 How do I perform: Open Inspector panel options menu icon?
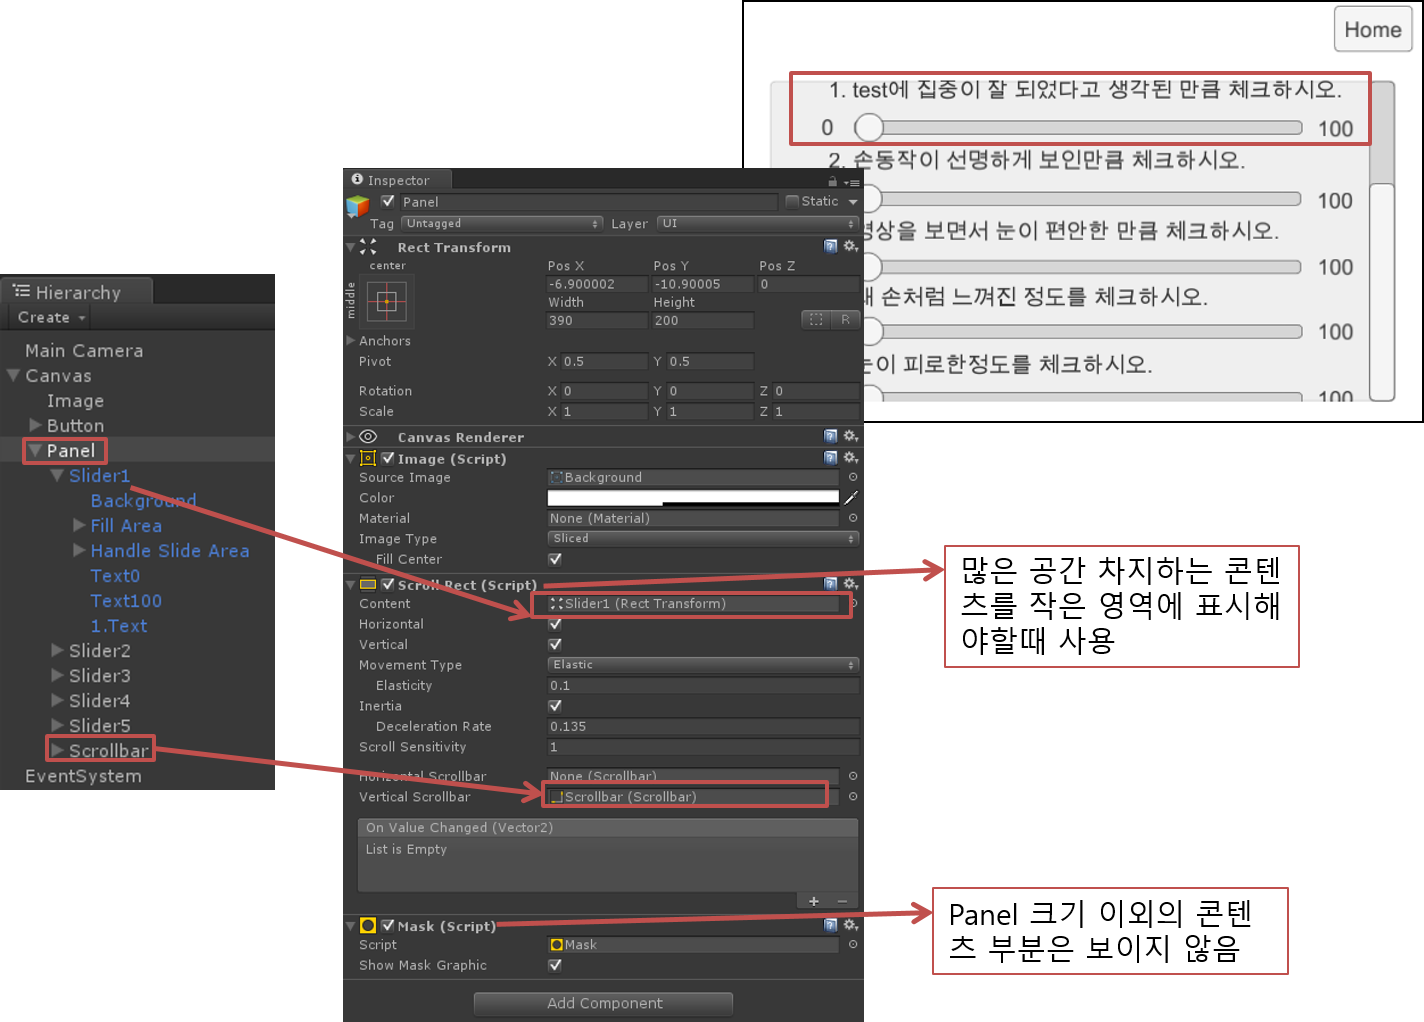pyautogui.click(x=851, y=182)
